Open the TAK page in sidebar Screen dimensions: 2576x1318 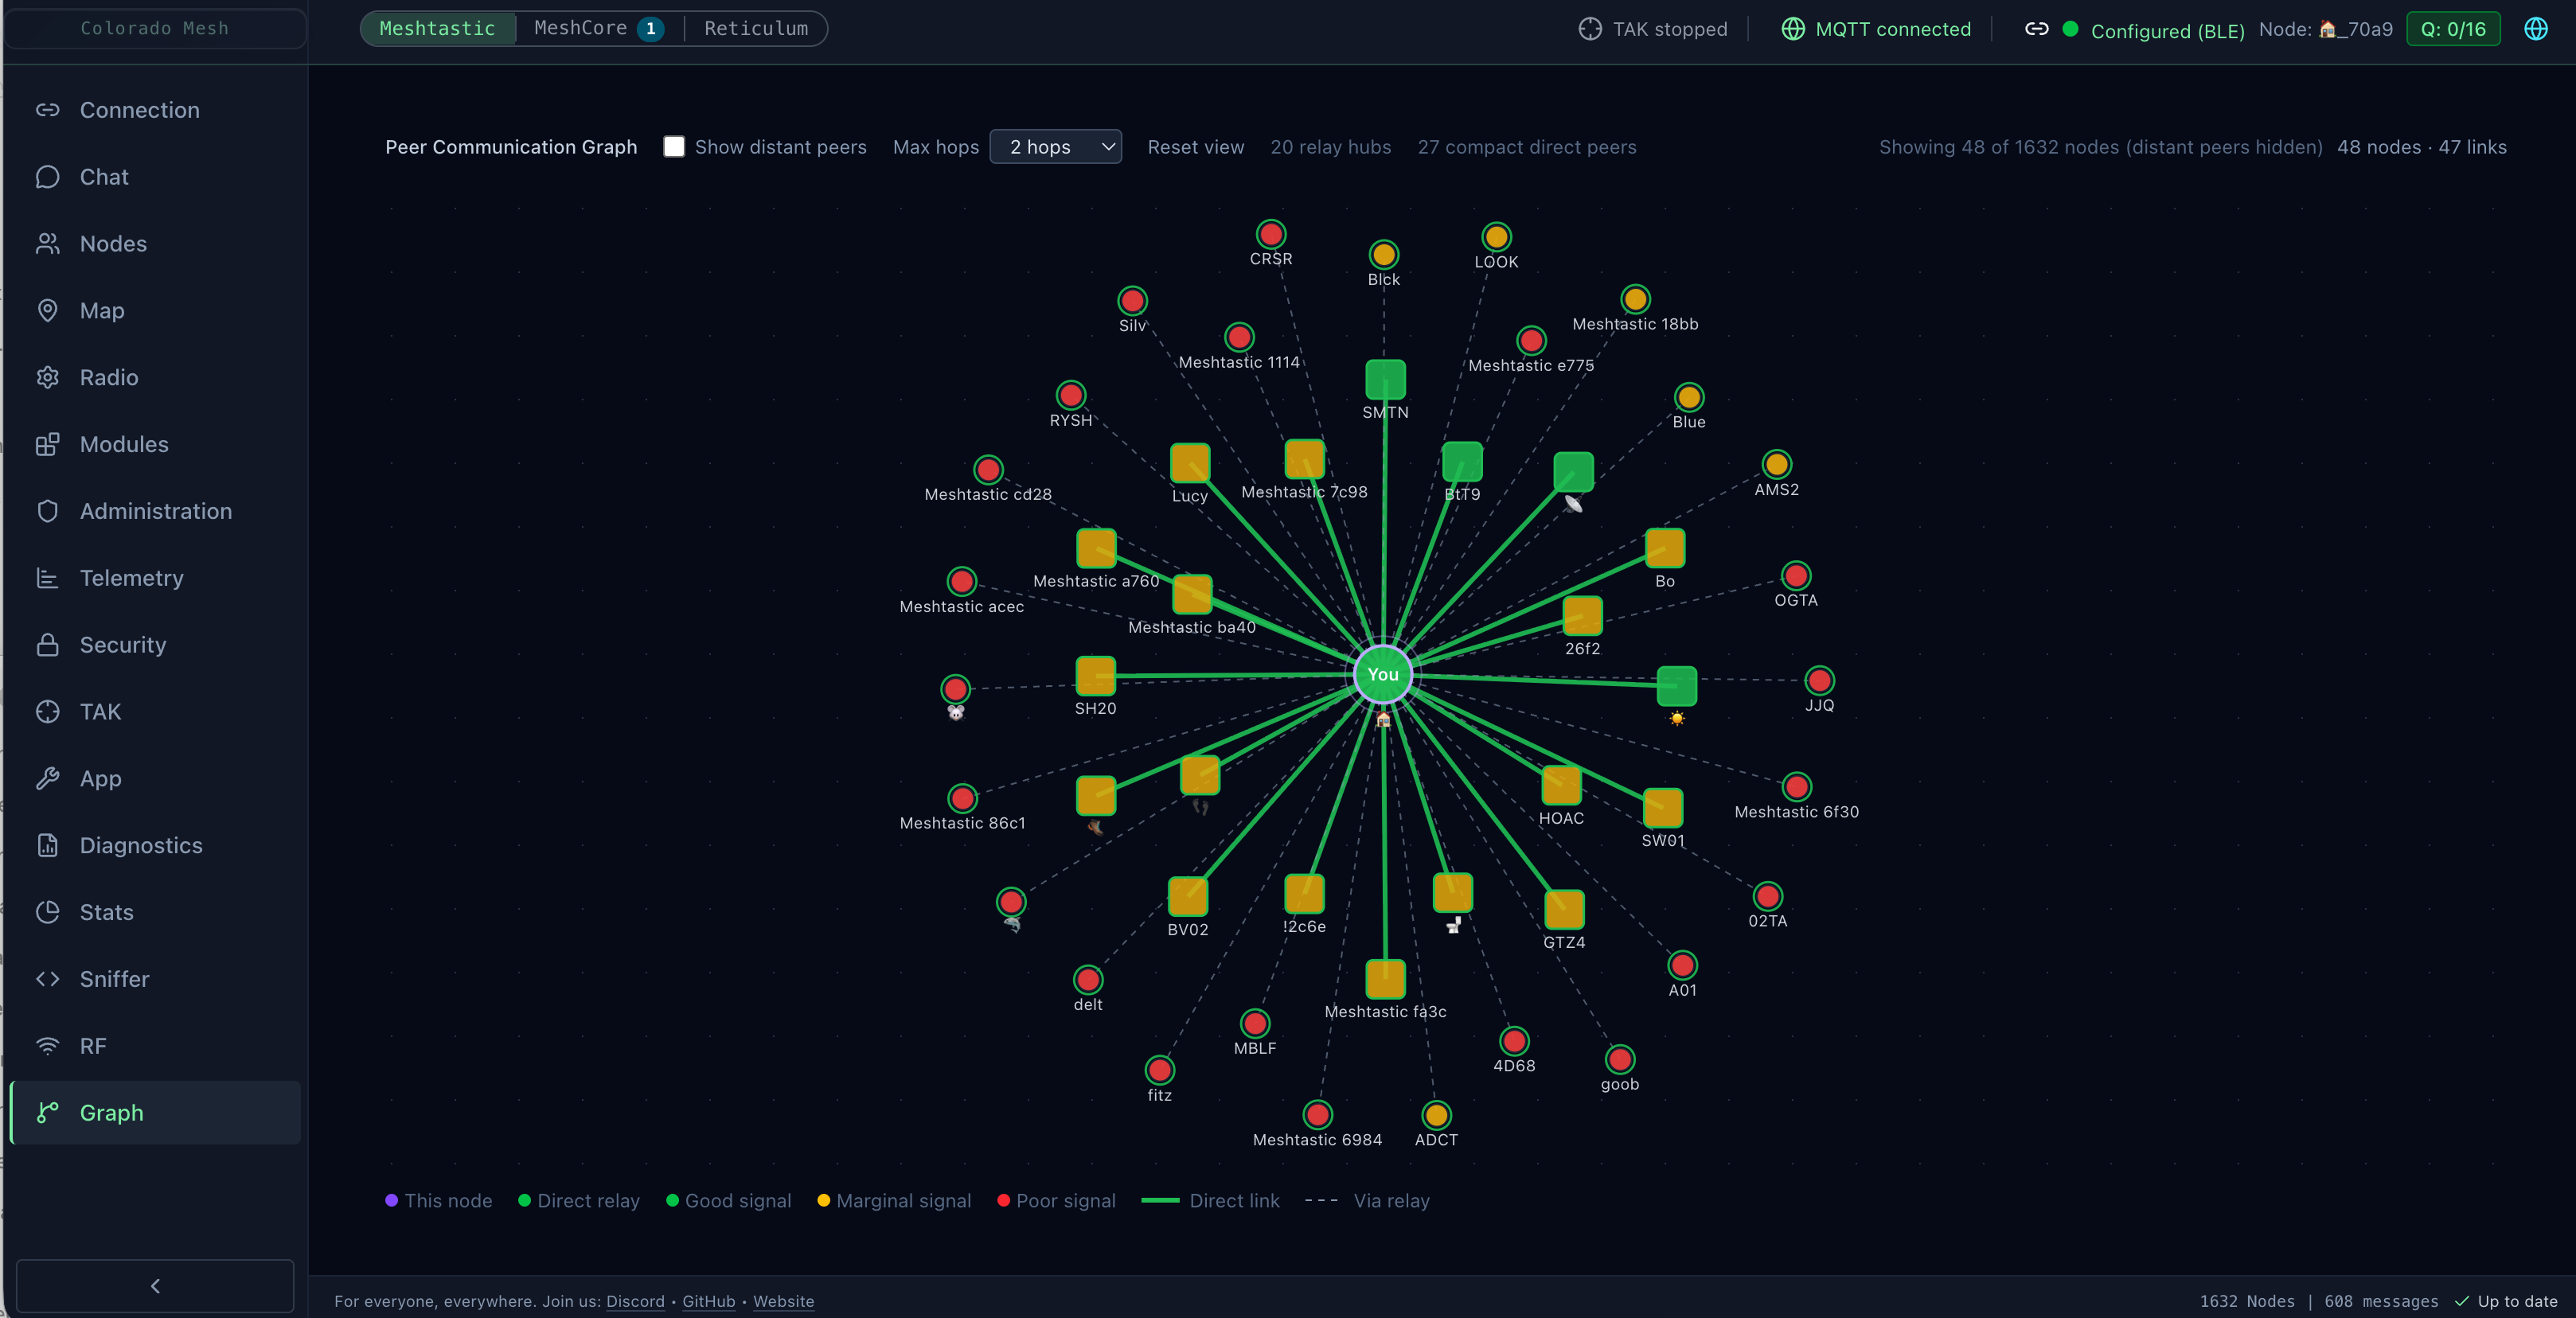[155, 712]
